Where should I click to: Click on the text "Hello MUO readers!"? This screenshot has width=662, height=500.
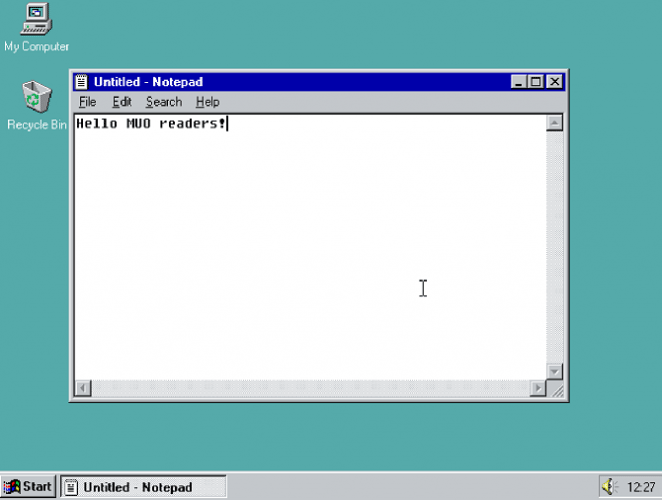[x=151, y=123]
